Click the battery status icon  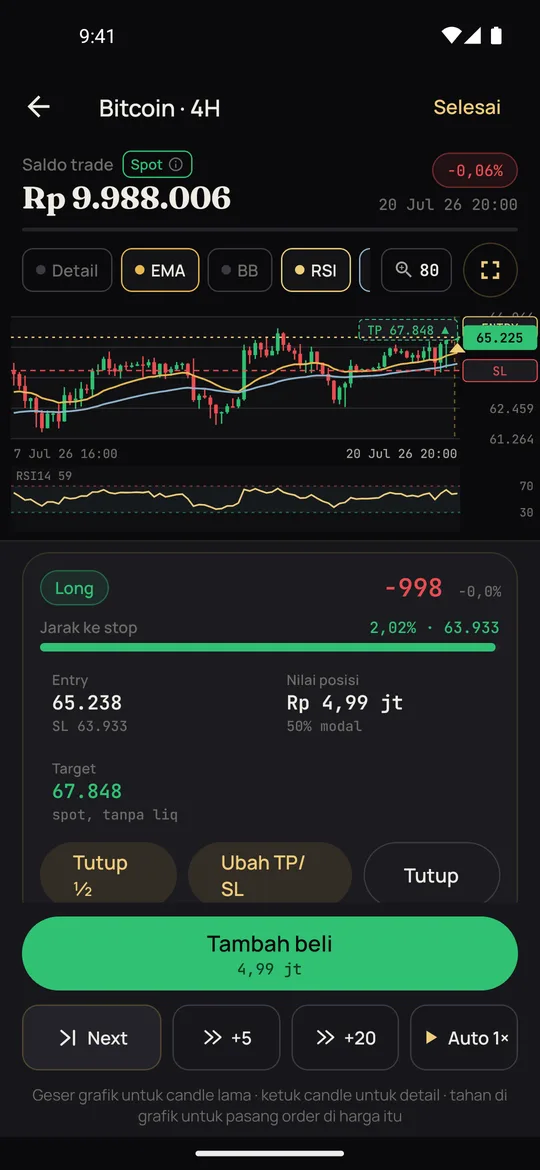pos(496,35)
